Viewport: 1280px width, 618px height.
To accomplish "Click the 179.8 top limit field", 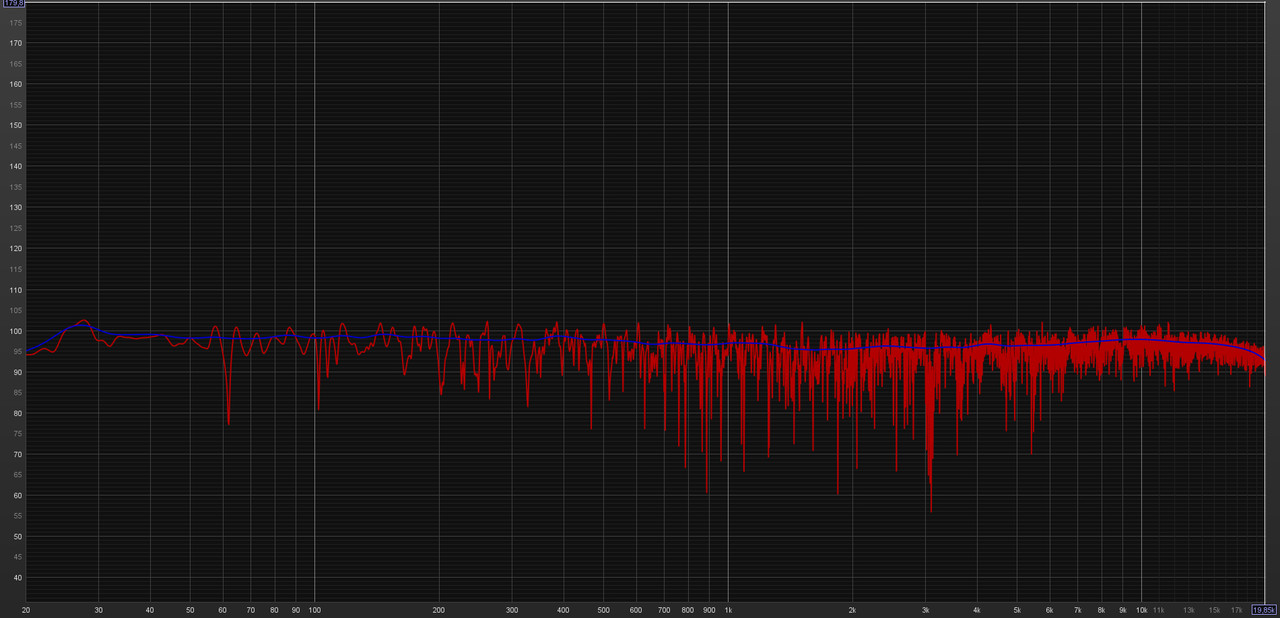I will pyautogui.click(x=15, y=4).
